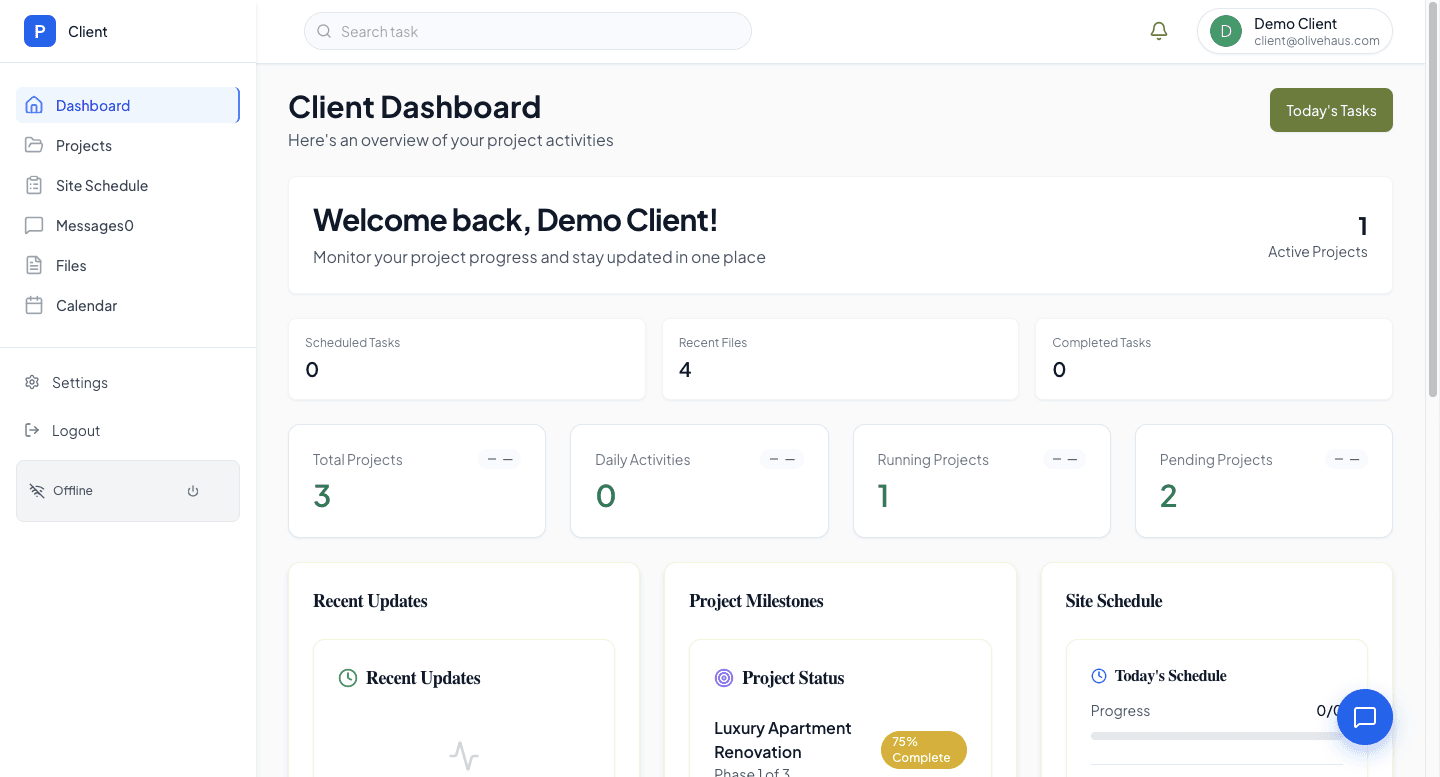
Task: Click the Today's Tasks button
Action: (1331, 110)
